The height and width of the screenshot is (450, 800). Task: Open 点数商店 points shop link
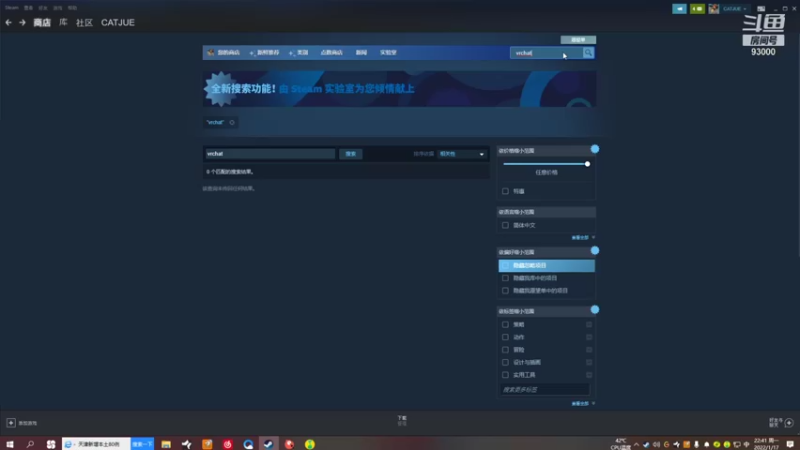[331, 53]
